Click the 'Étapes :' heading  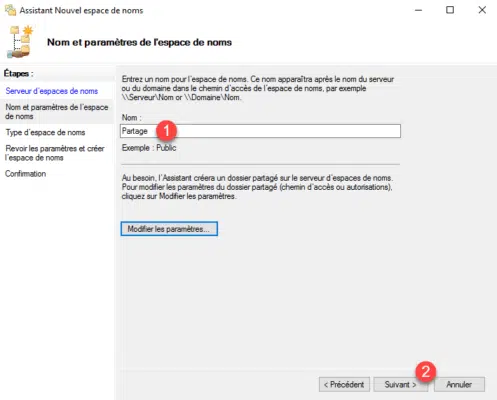(18, 74)
